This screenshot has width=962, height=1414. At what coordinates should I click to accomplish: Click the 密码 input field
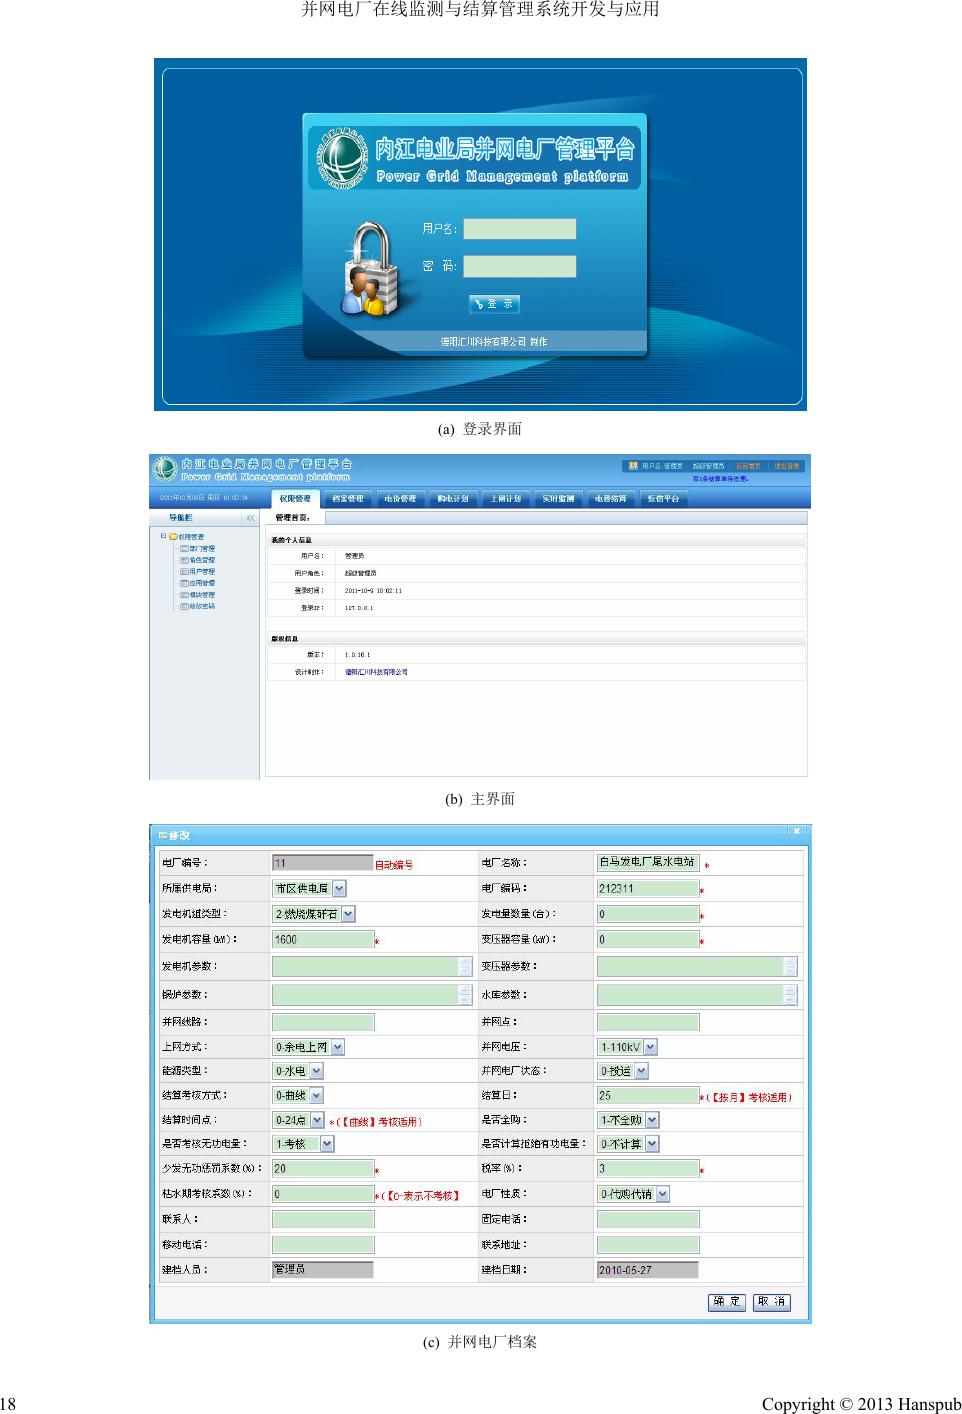[x=519, y=267]
